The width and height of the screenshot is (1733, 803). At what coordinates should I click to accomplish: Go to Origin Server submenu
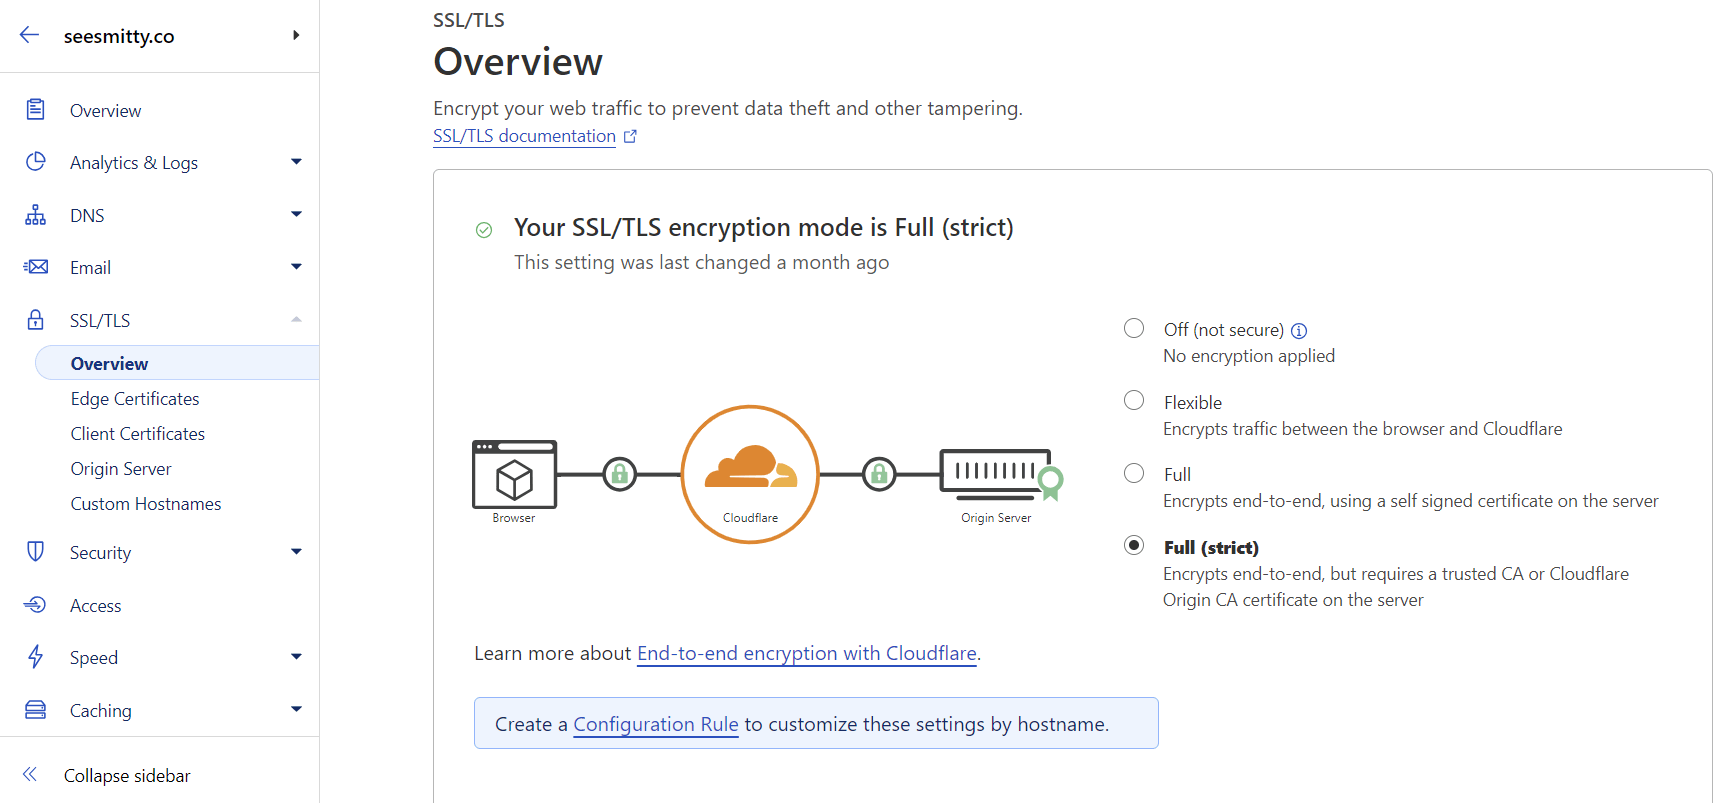pos(121,469)
